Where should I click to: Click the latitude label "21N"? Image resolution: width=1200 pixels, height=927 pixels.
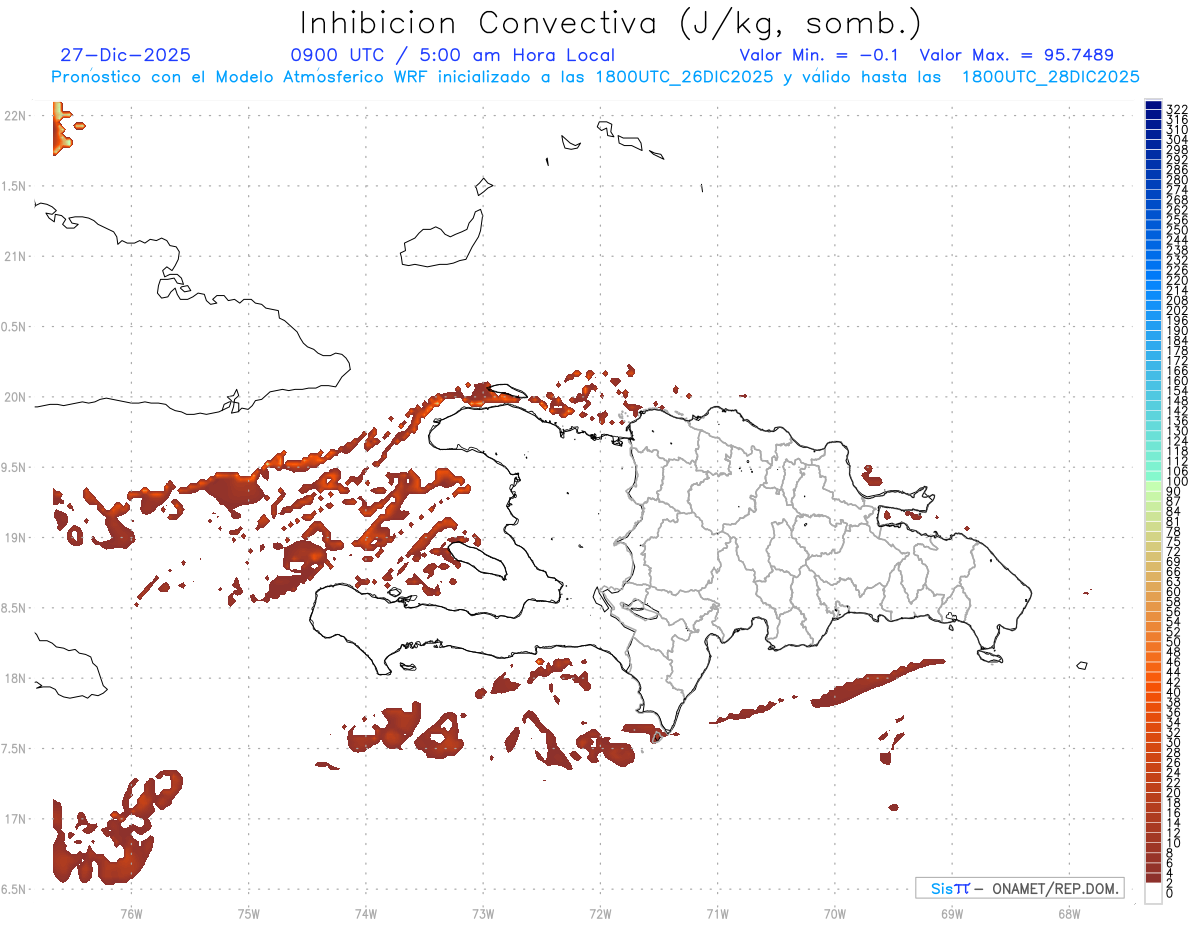(x=15, y=257)
